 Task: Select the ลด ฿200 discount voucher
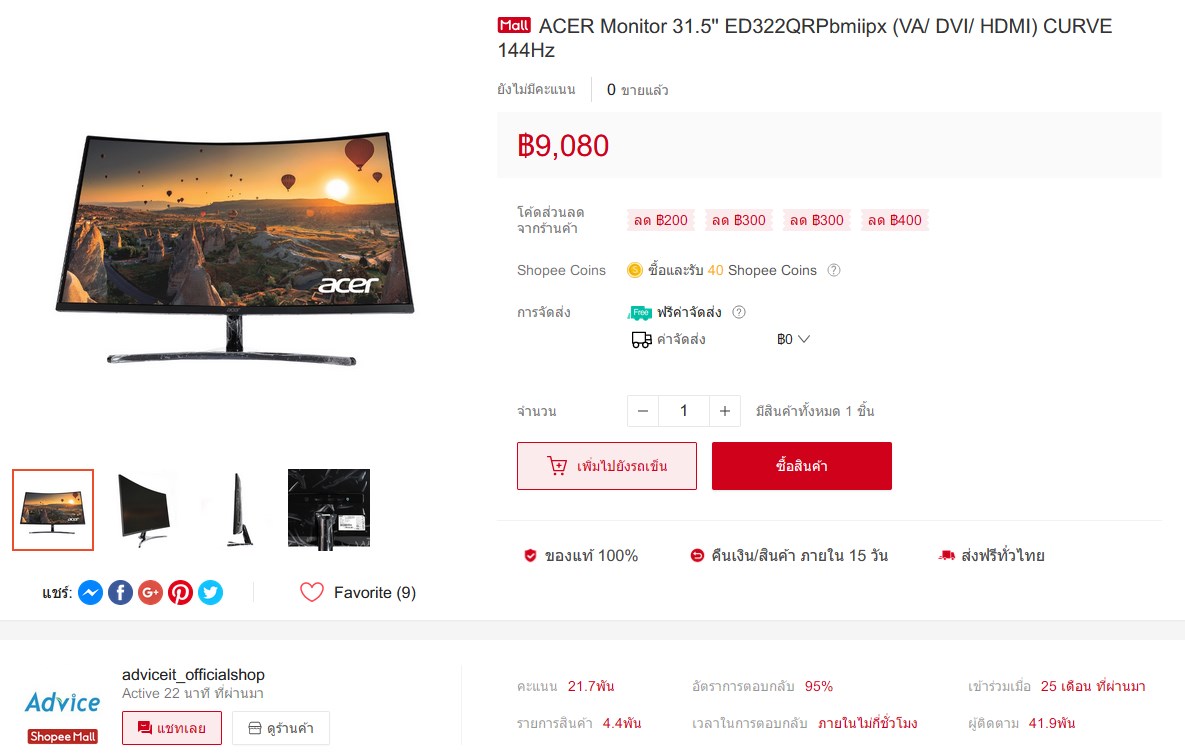(661, 220)
